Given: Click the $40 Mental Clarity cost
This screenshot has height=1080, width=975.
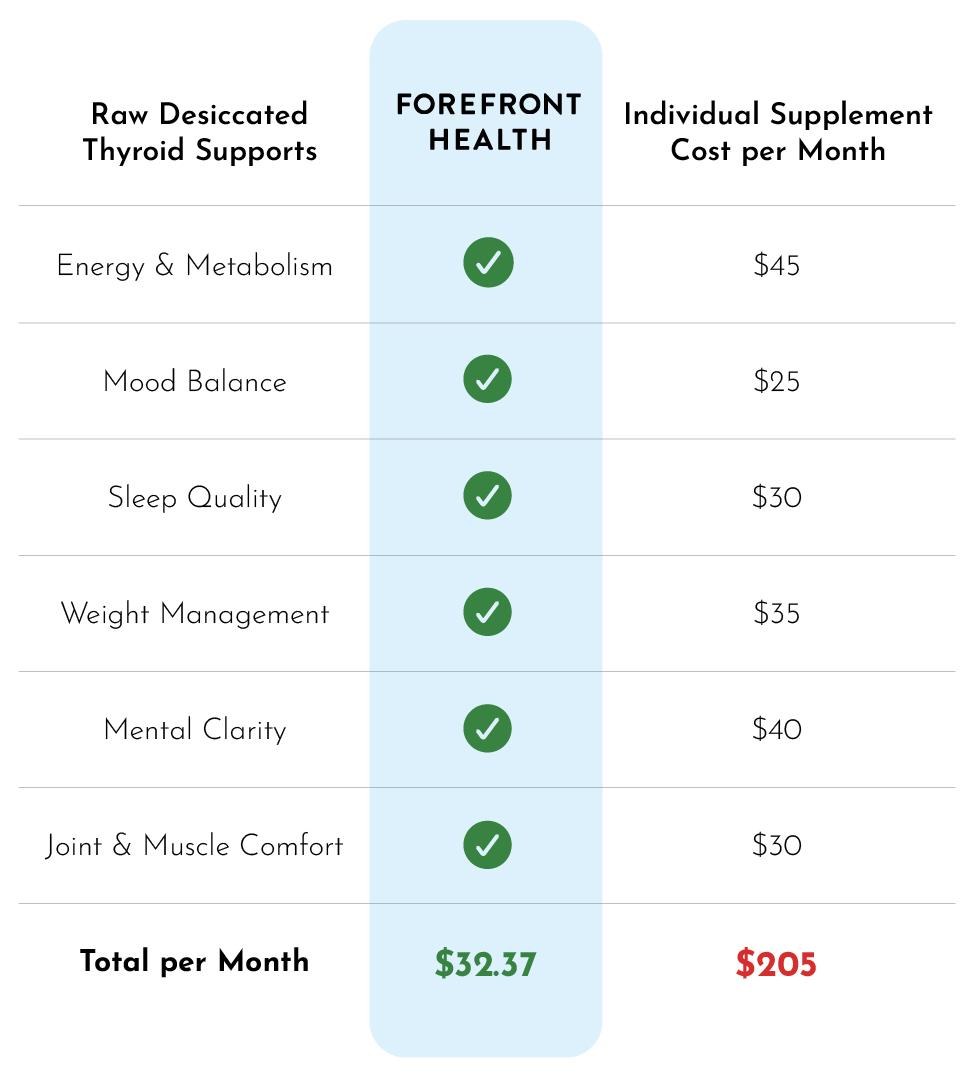Looking at the screenshot, I should [x=777, y=729].
